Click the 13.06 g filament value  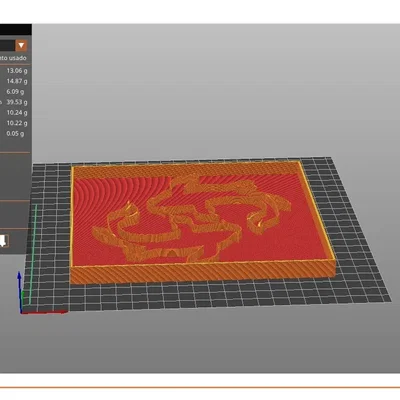(x=17, y=71)
